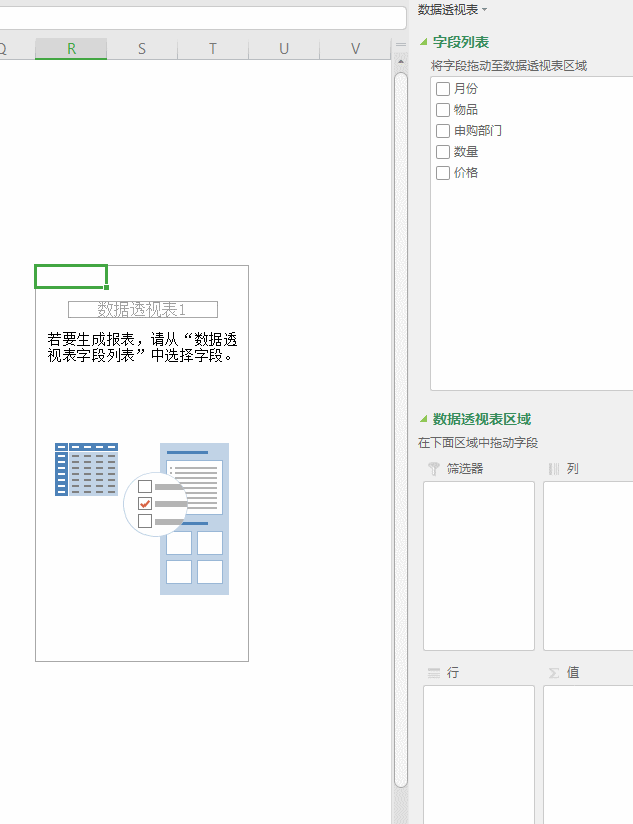This screenshot has width=633, height=824.
Task: Click the 将字段拖动至数据透视表区域 hint text
Action: pyautogui.click(x=509, y=66)
